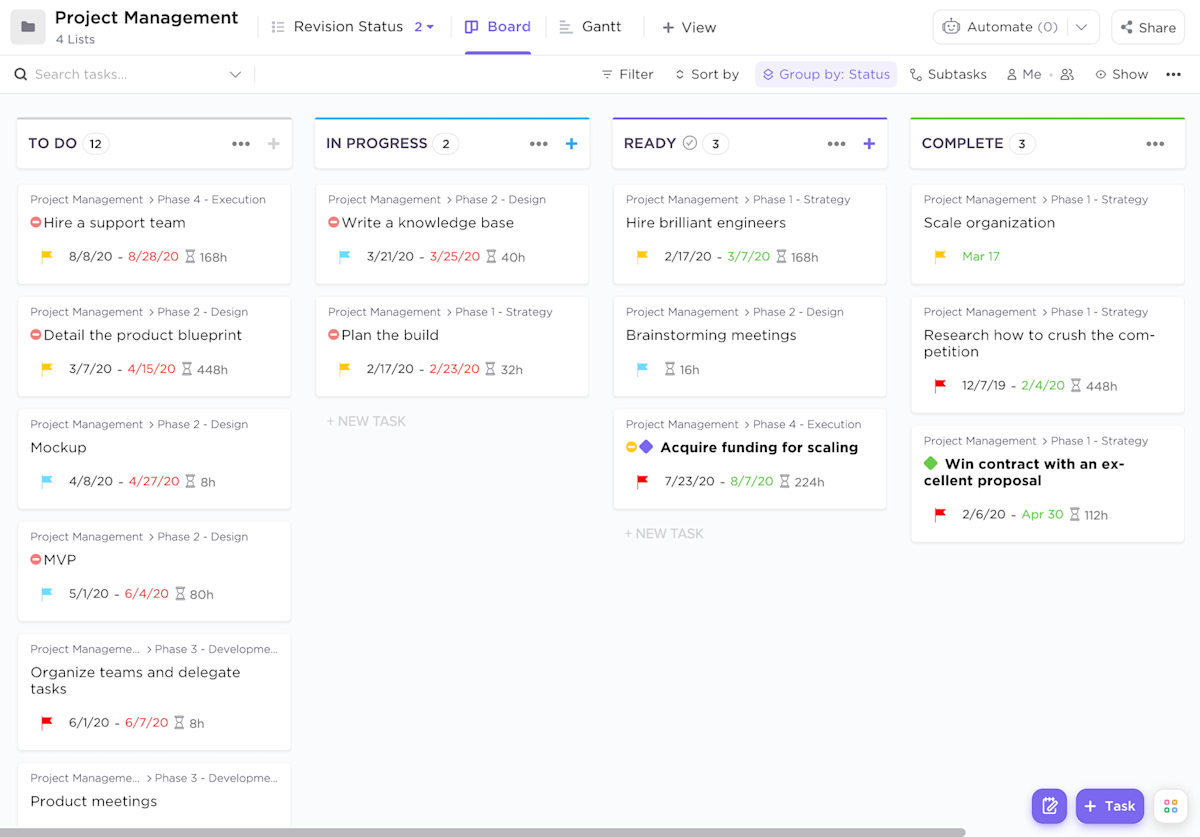Screen dimensions: 1200x837
Task: Toggle the Group by: Status setting
Action: [825, 74]
